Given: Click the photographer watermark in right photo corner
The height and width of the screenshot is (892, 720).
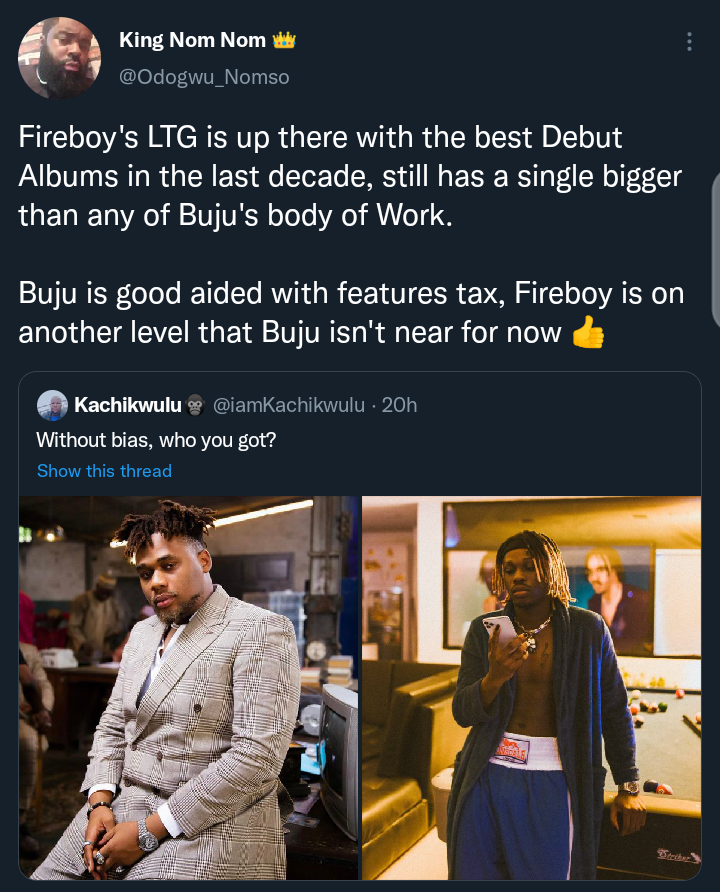Looking at the screenshot, I should tap(677, 854).
